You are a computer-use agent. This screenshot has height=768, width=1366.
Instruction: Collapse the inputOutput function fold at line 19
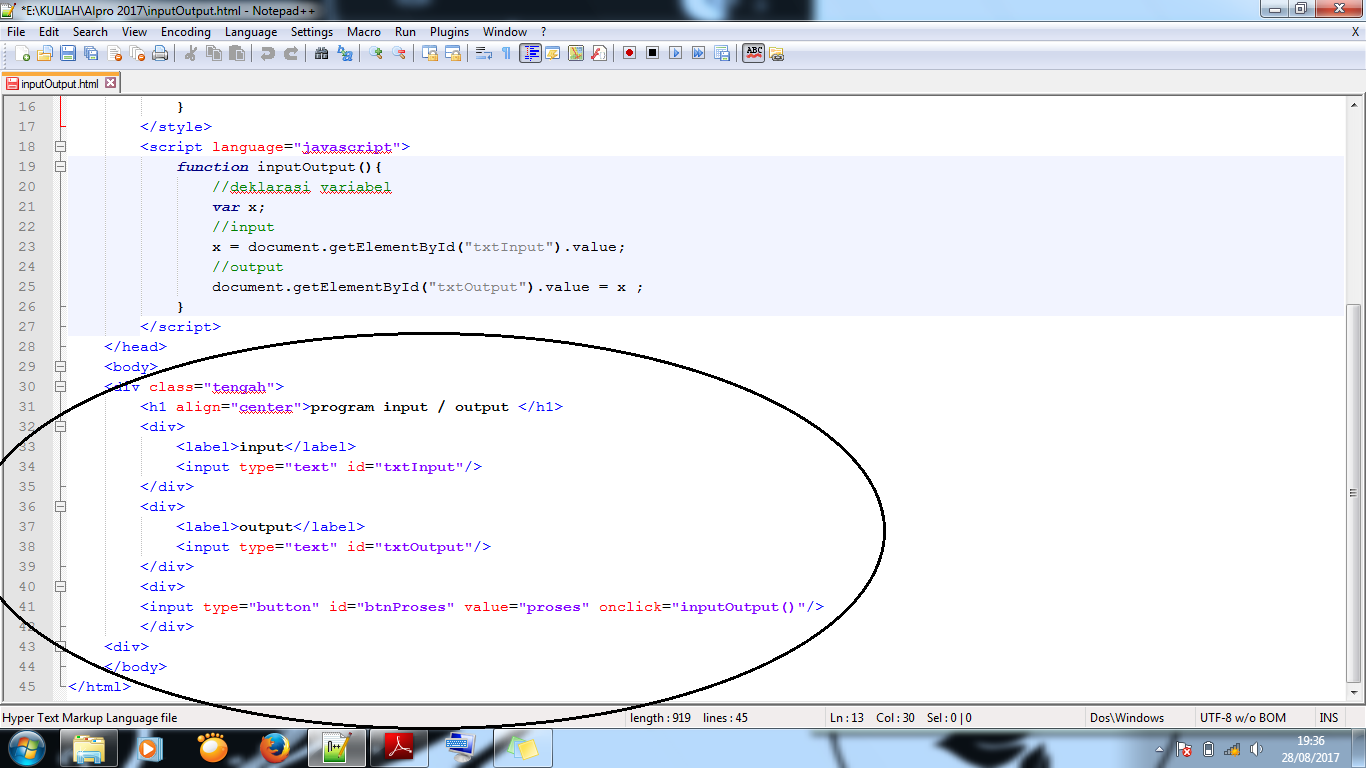click(61, 166)
